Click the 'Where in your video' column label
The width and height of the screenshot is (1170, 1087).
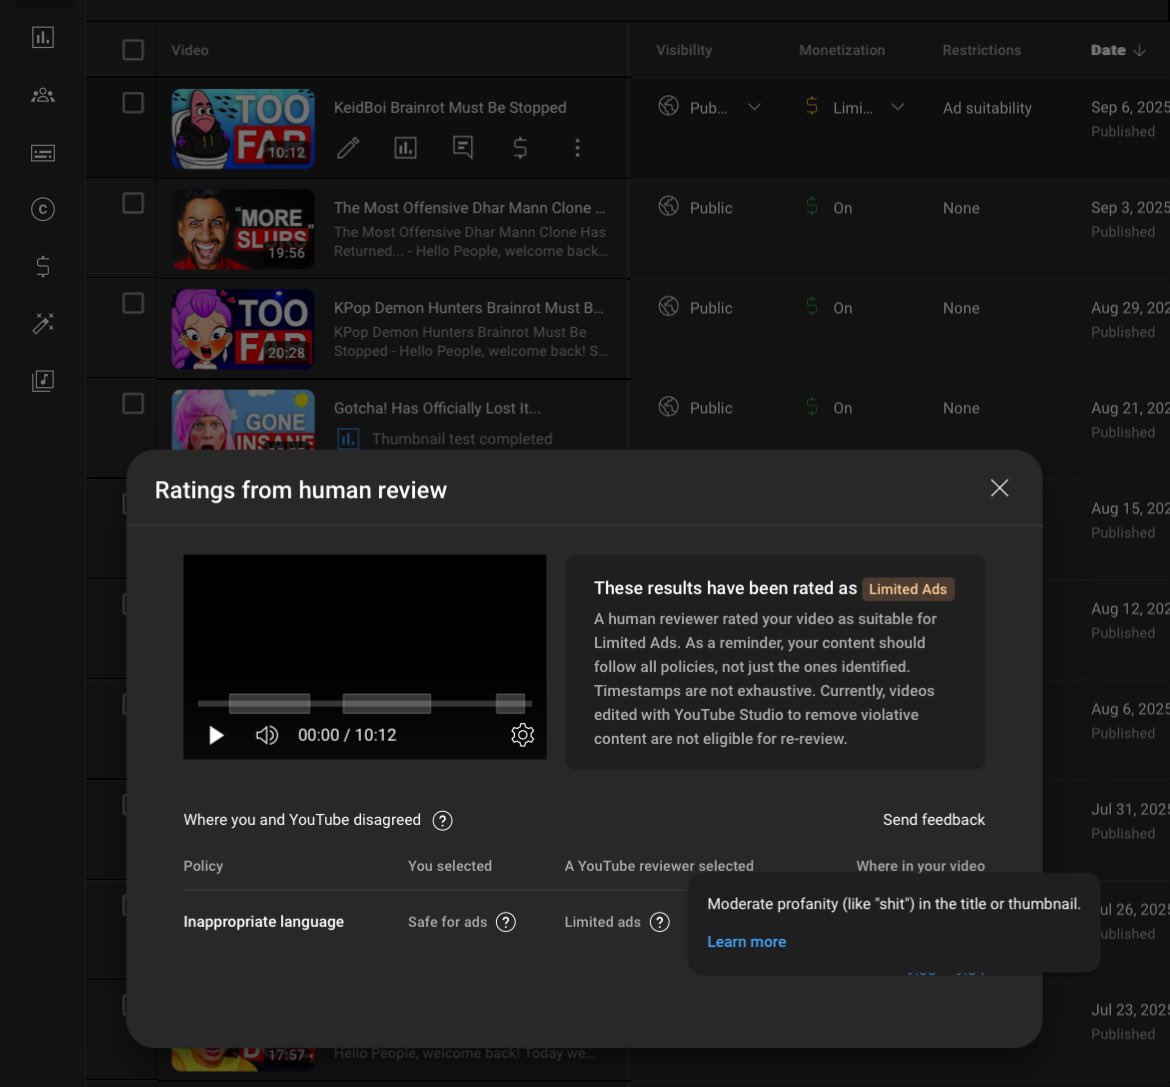coord(920,866)
